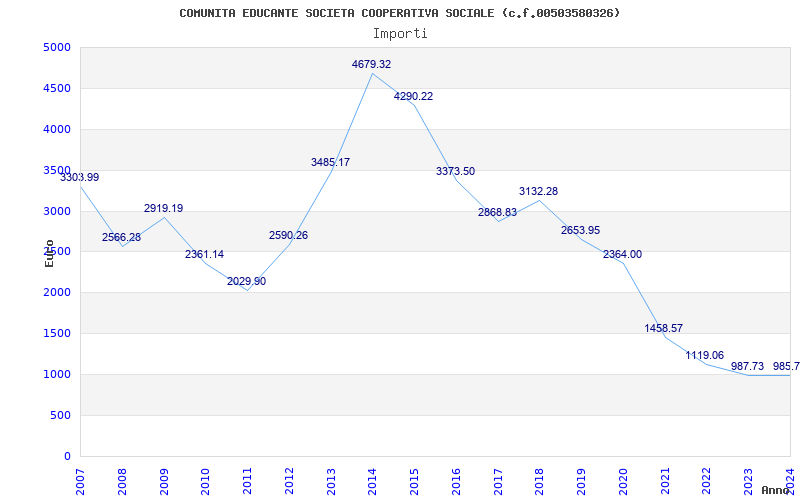Image resolution: width=800 pixels, height=500 pixels.
Task: Click the 0 value on Euro axis
Action: pos(67,456)
